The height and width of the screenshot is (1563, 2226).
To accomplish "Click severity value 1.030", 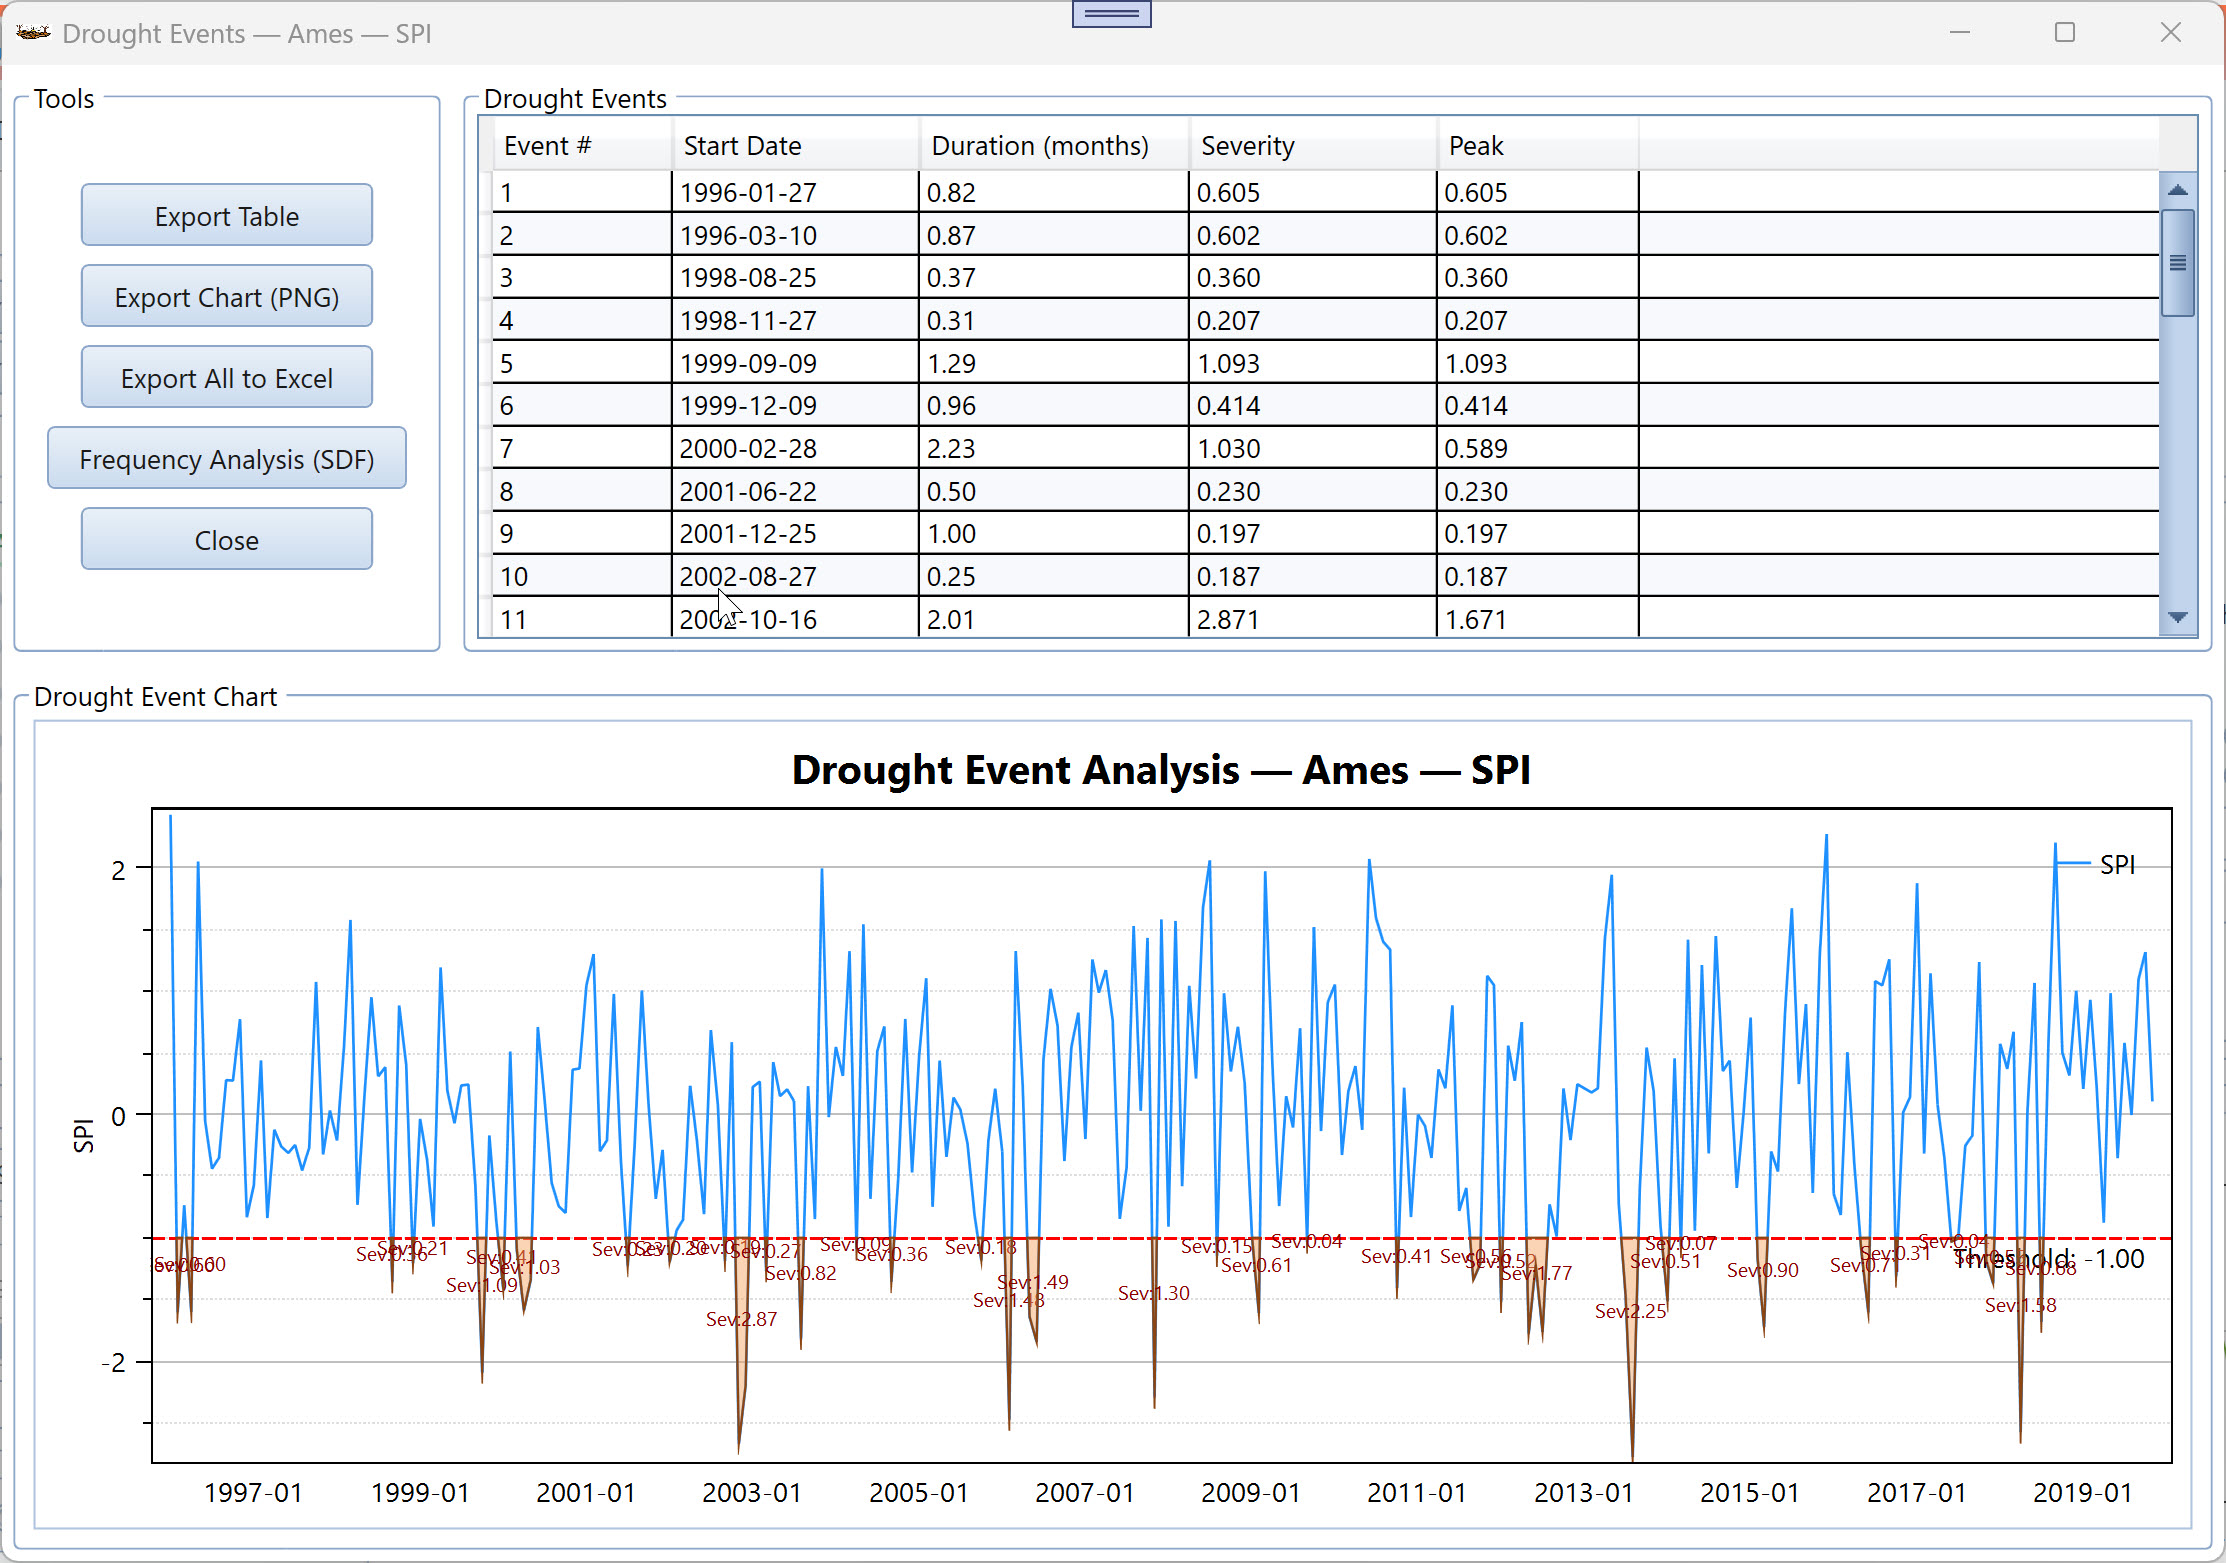I will pos(1313,448).
